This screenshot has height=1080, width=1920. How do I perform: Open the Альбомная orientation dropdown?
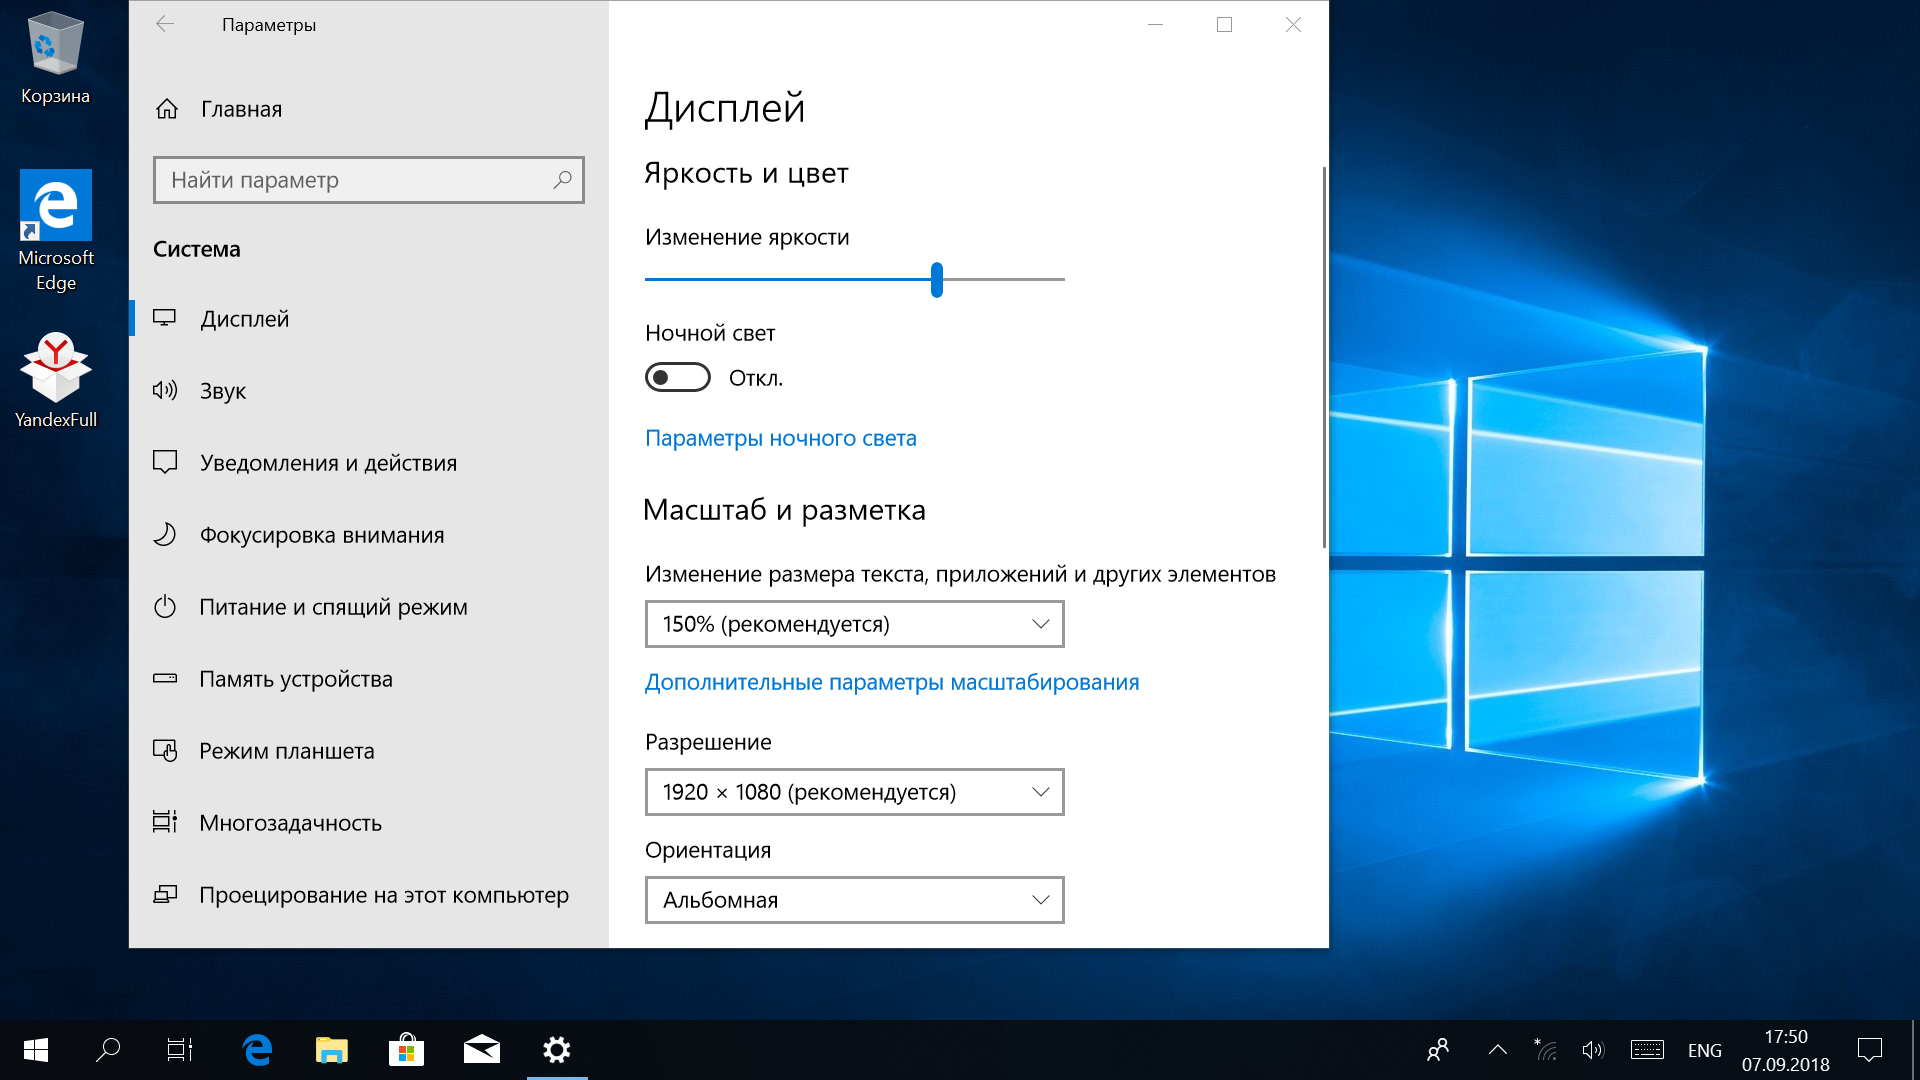tap(855, 900)
